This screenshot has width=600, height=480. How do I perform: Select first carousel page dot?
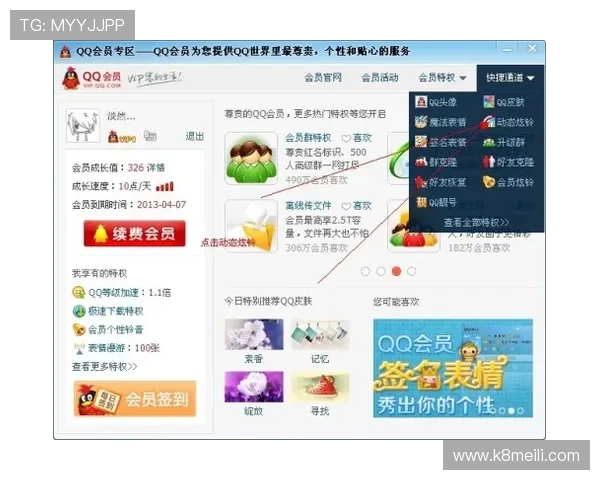365,271
